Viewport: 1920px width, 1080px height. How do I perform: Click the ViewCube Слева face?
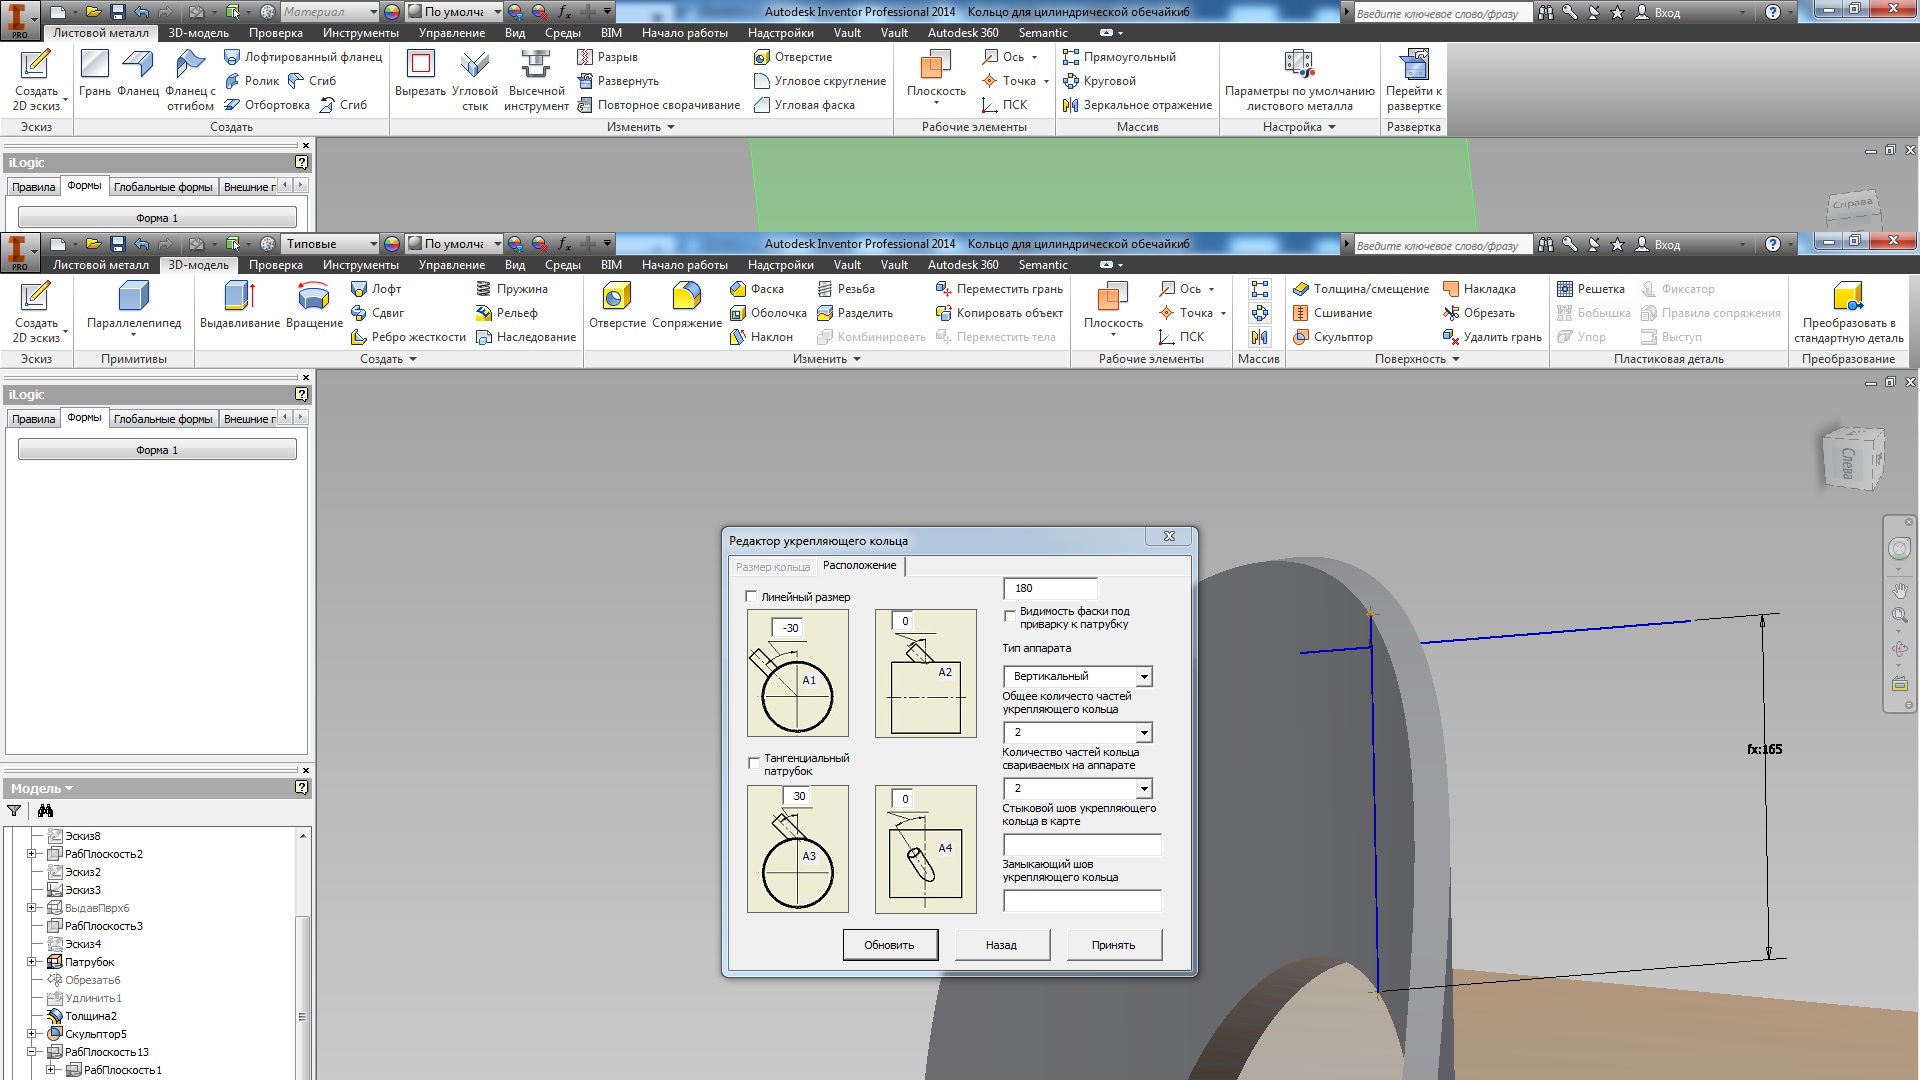pos(1848,463)
